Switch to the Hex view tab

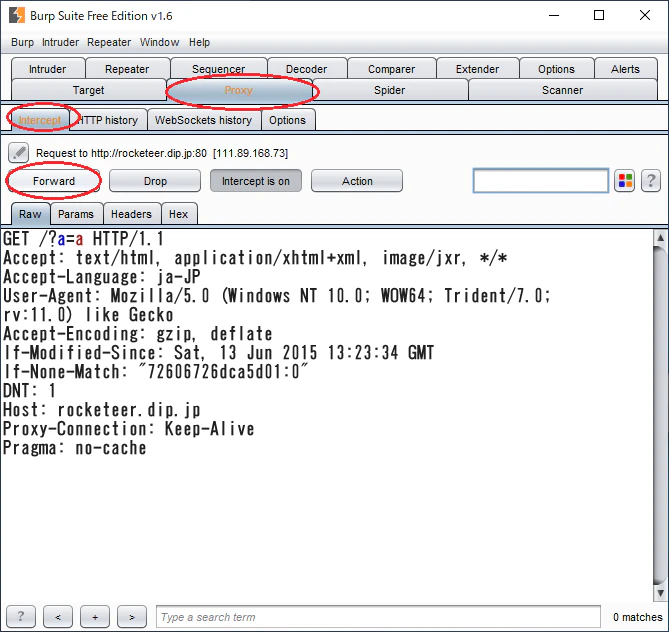point(178,214)
